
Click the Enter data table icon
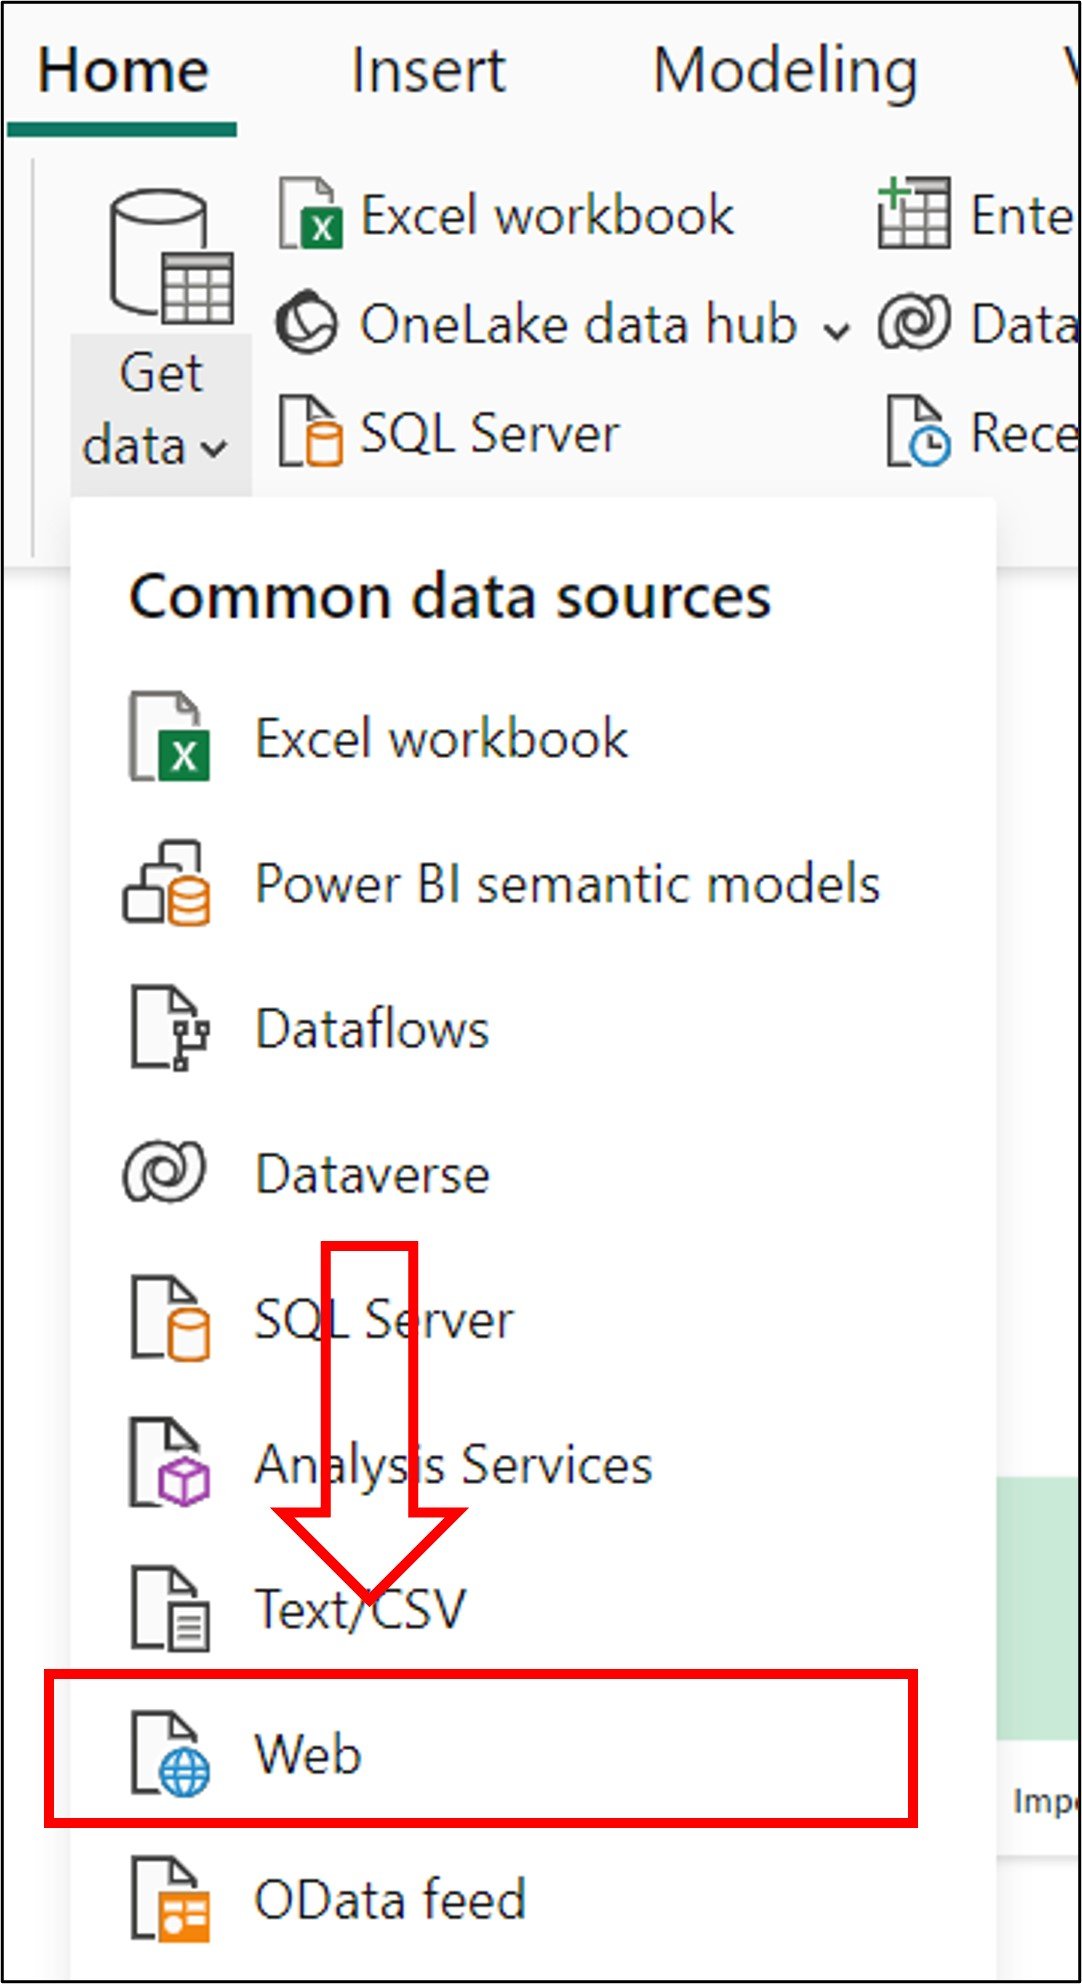point(915,213)
